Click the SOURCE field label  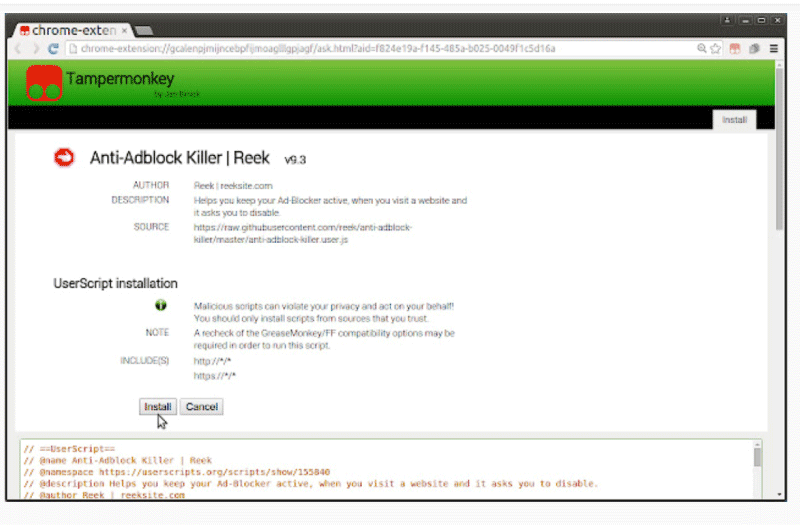click(151, 227)
